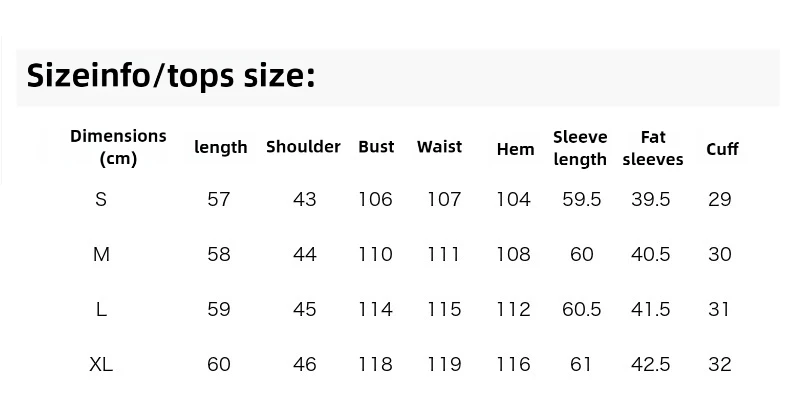
Task: Click the length column header
Action: point(221,147)
